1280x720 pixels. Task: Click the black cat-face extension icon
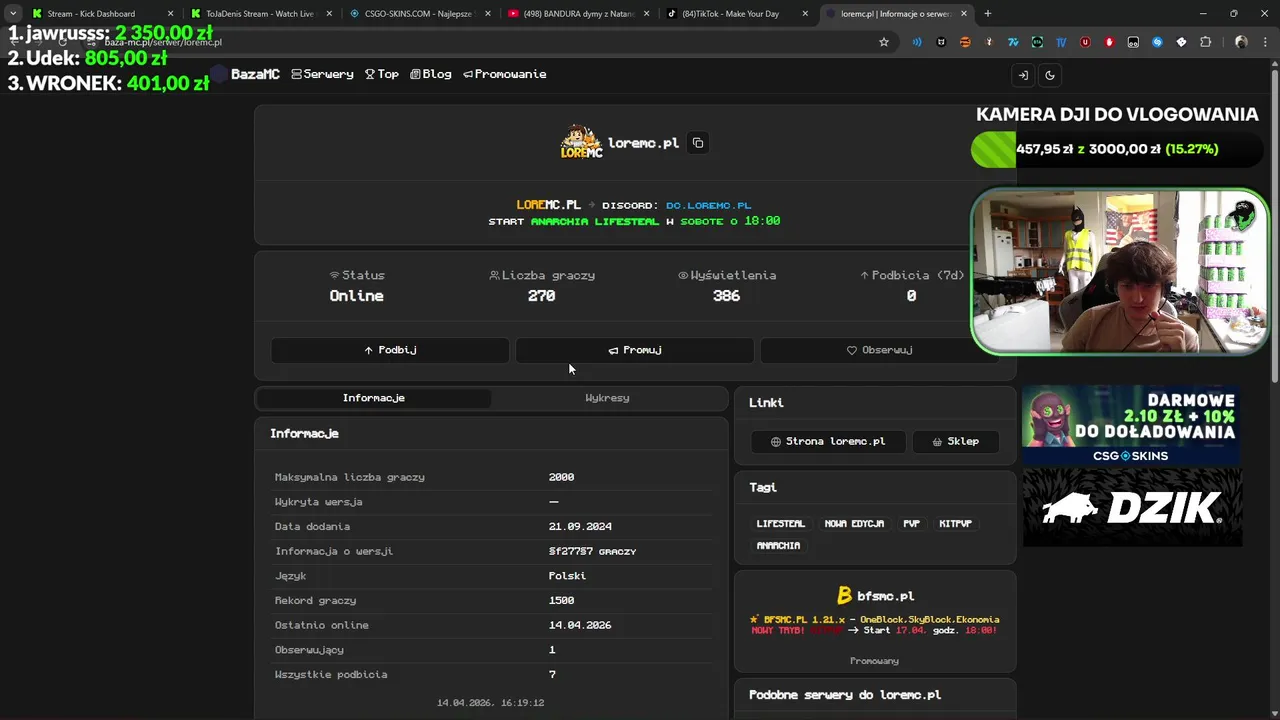941,42
